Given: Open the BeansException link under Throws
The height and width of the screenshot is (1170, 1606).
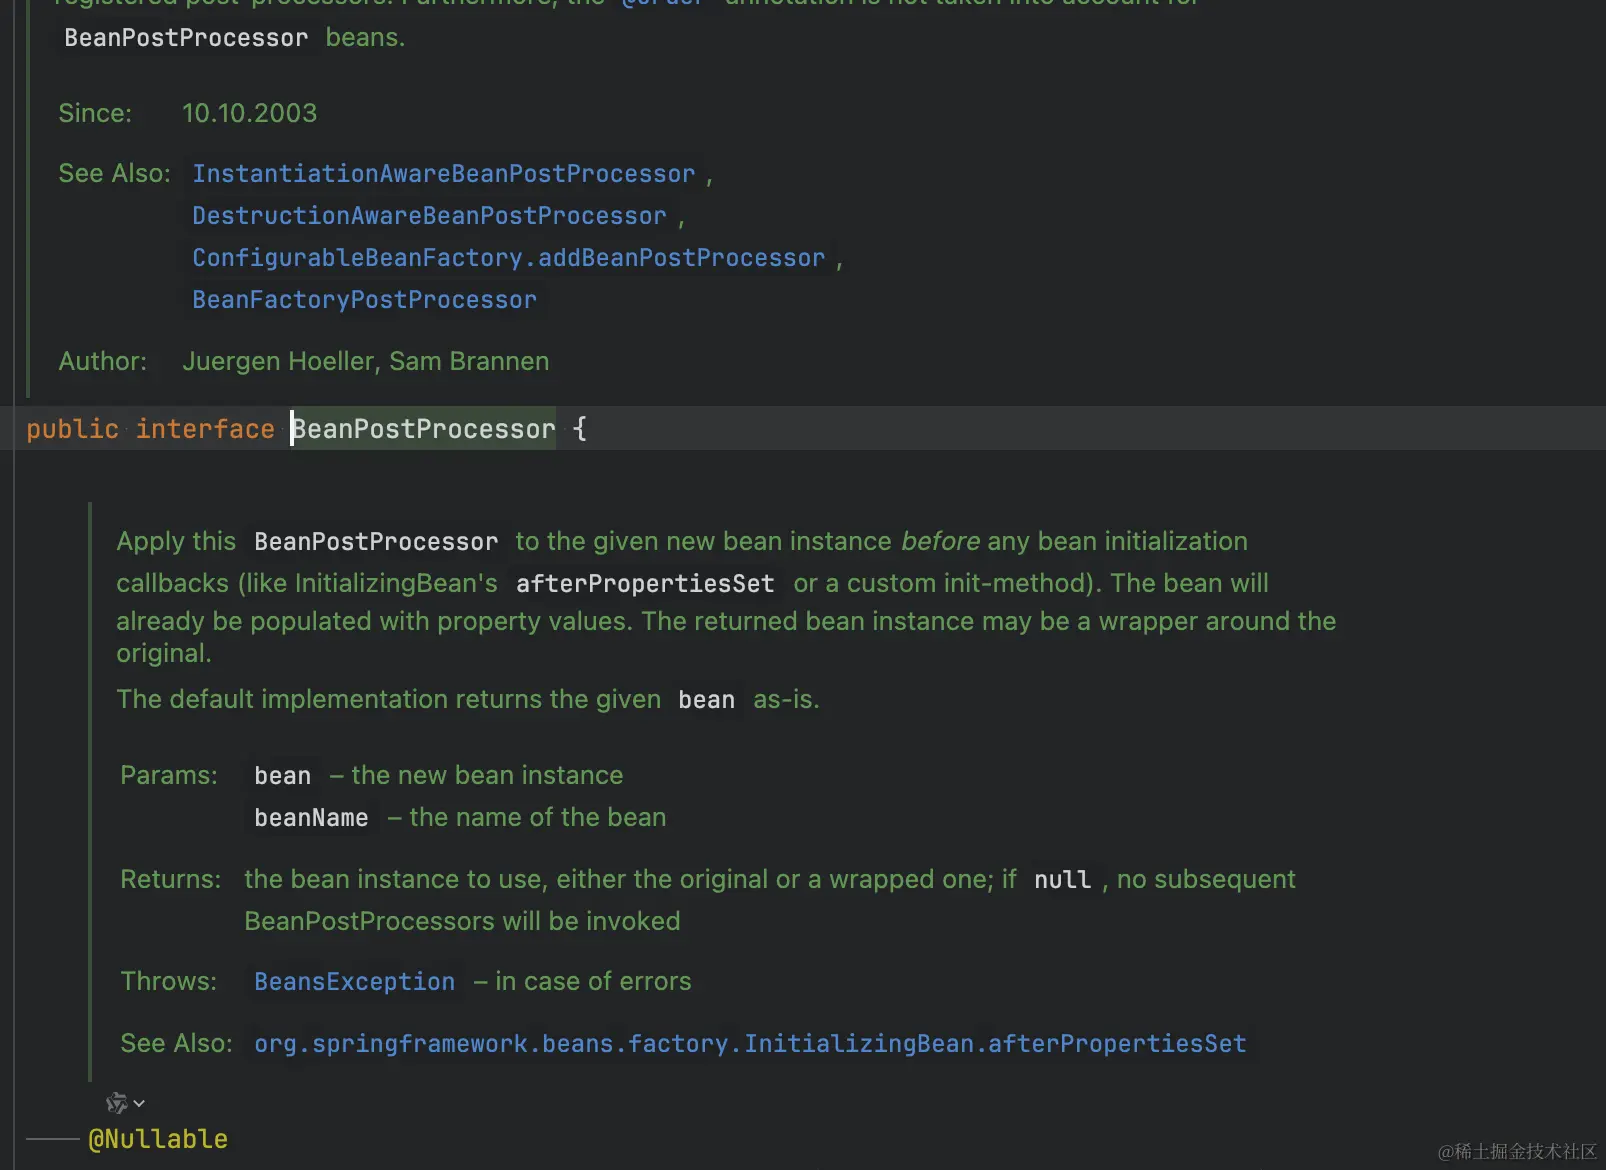Looking at the screenshot, I should [x=354, y=982].
